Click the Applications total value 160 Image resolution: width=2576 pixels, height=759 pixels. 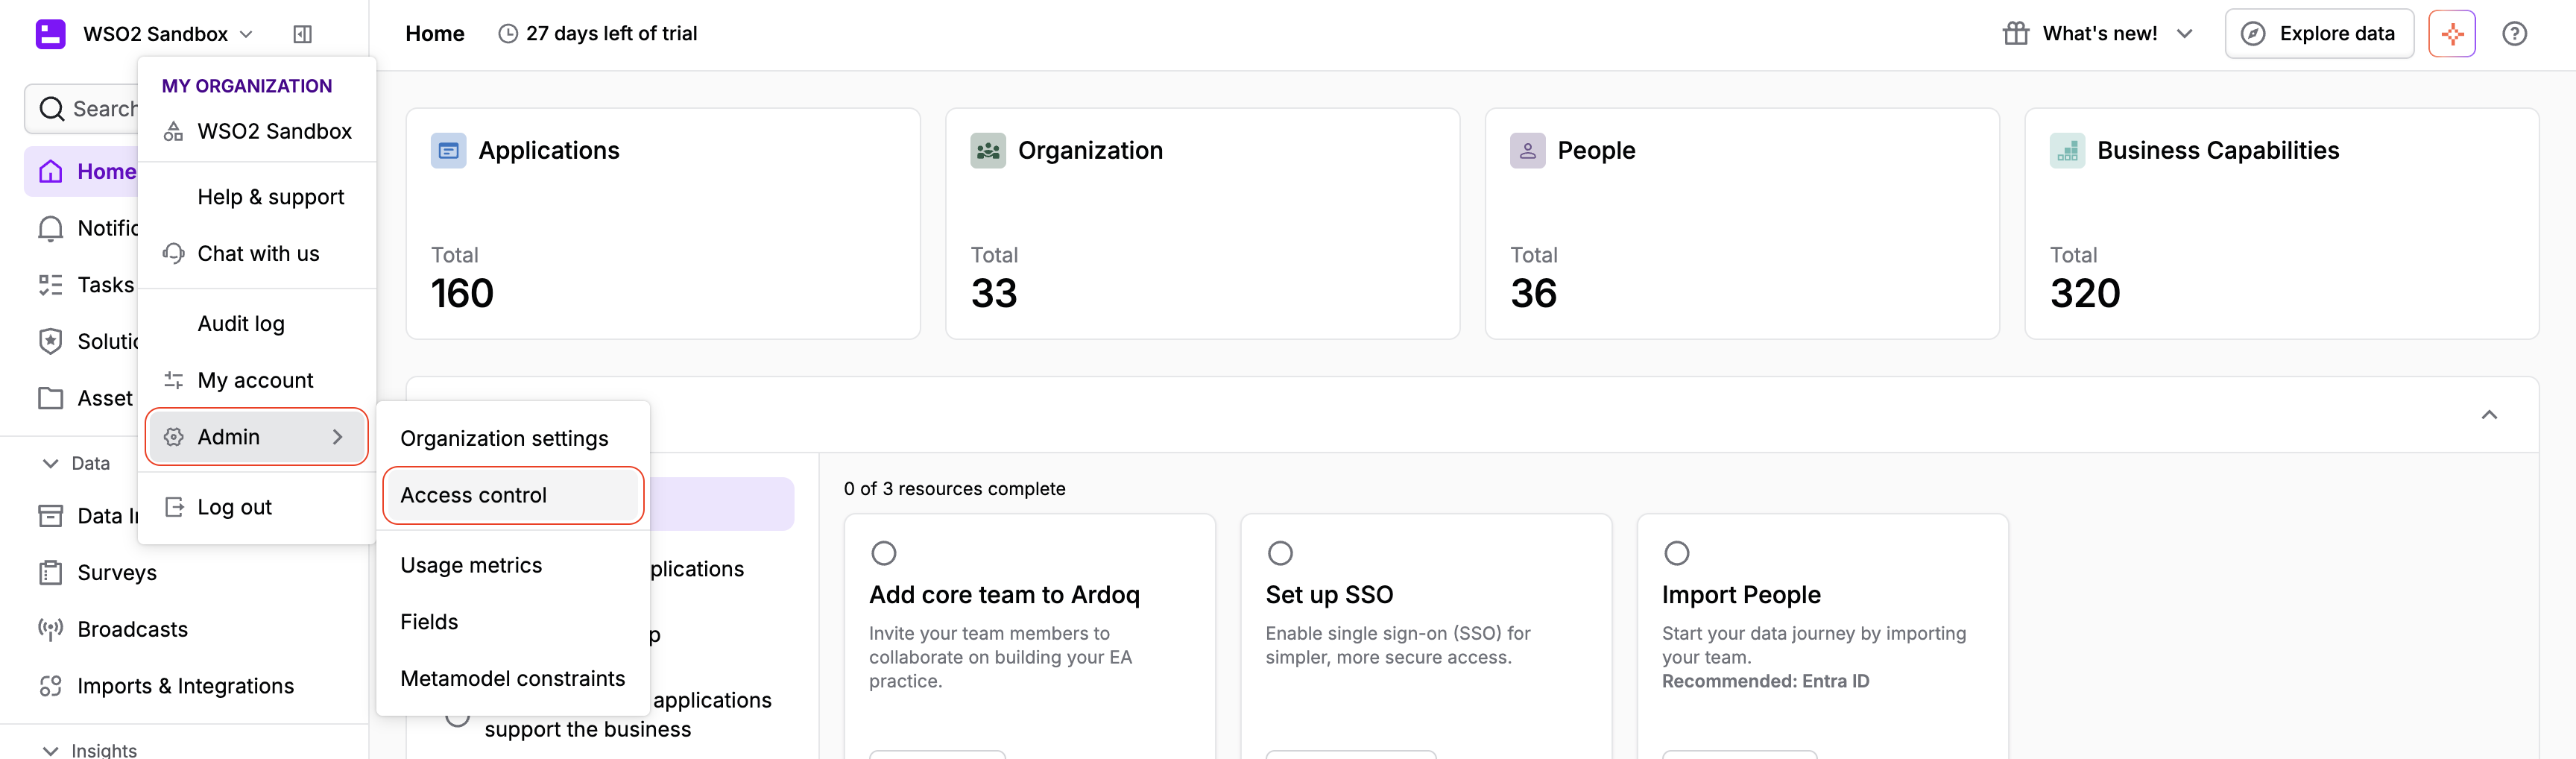(x=462, y=294)
